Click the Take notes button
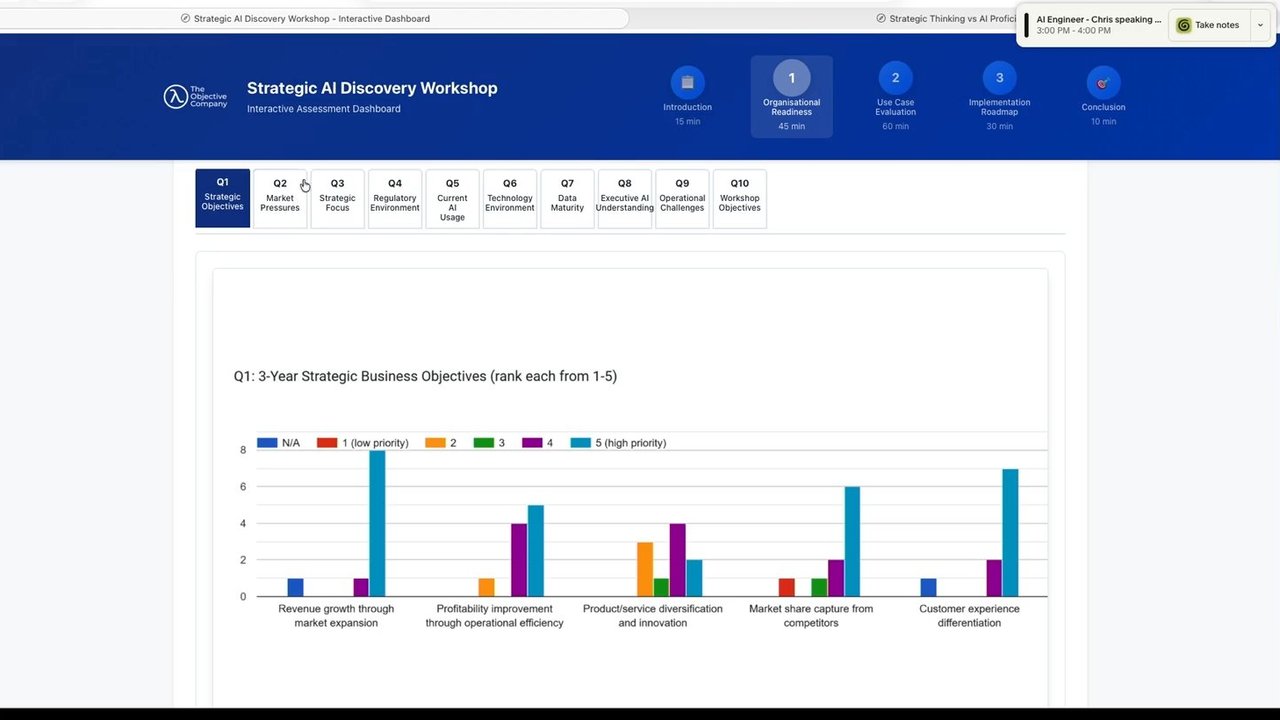The width and height of the screenshot is (1280, 720). point(1209,25)
